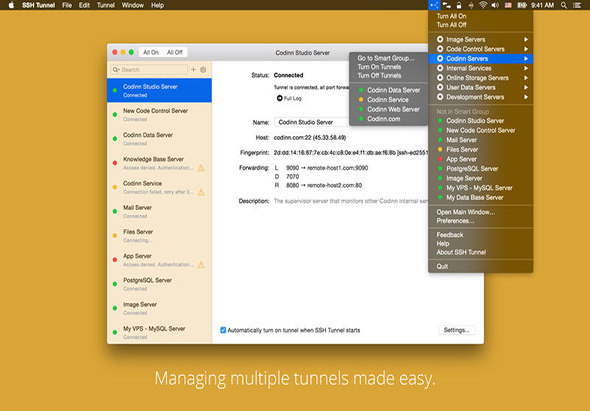The image size is (590, 411).
Task: Toggle App Server status dot in menu
Action: [440, 159]
